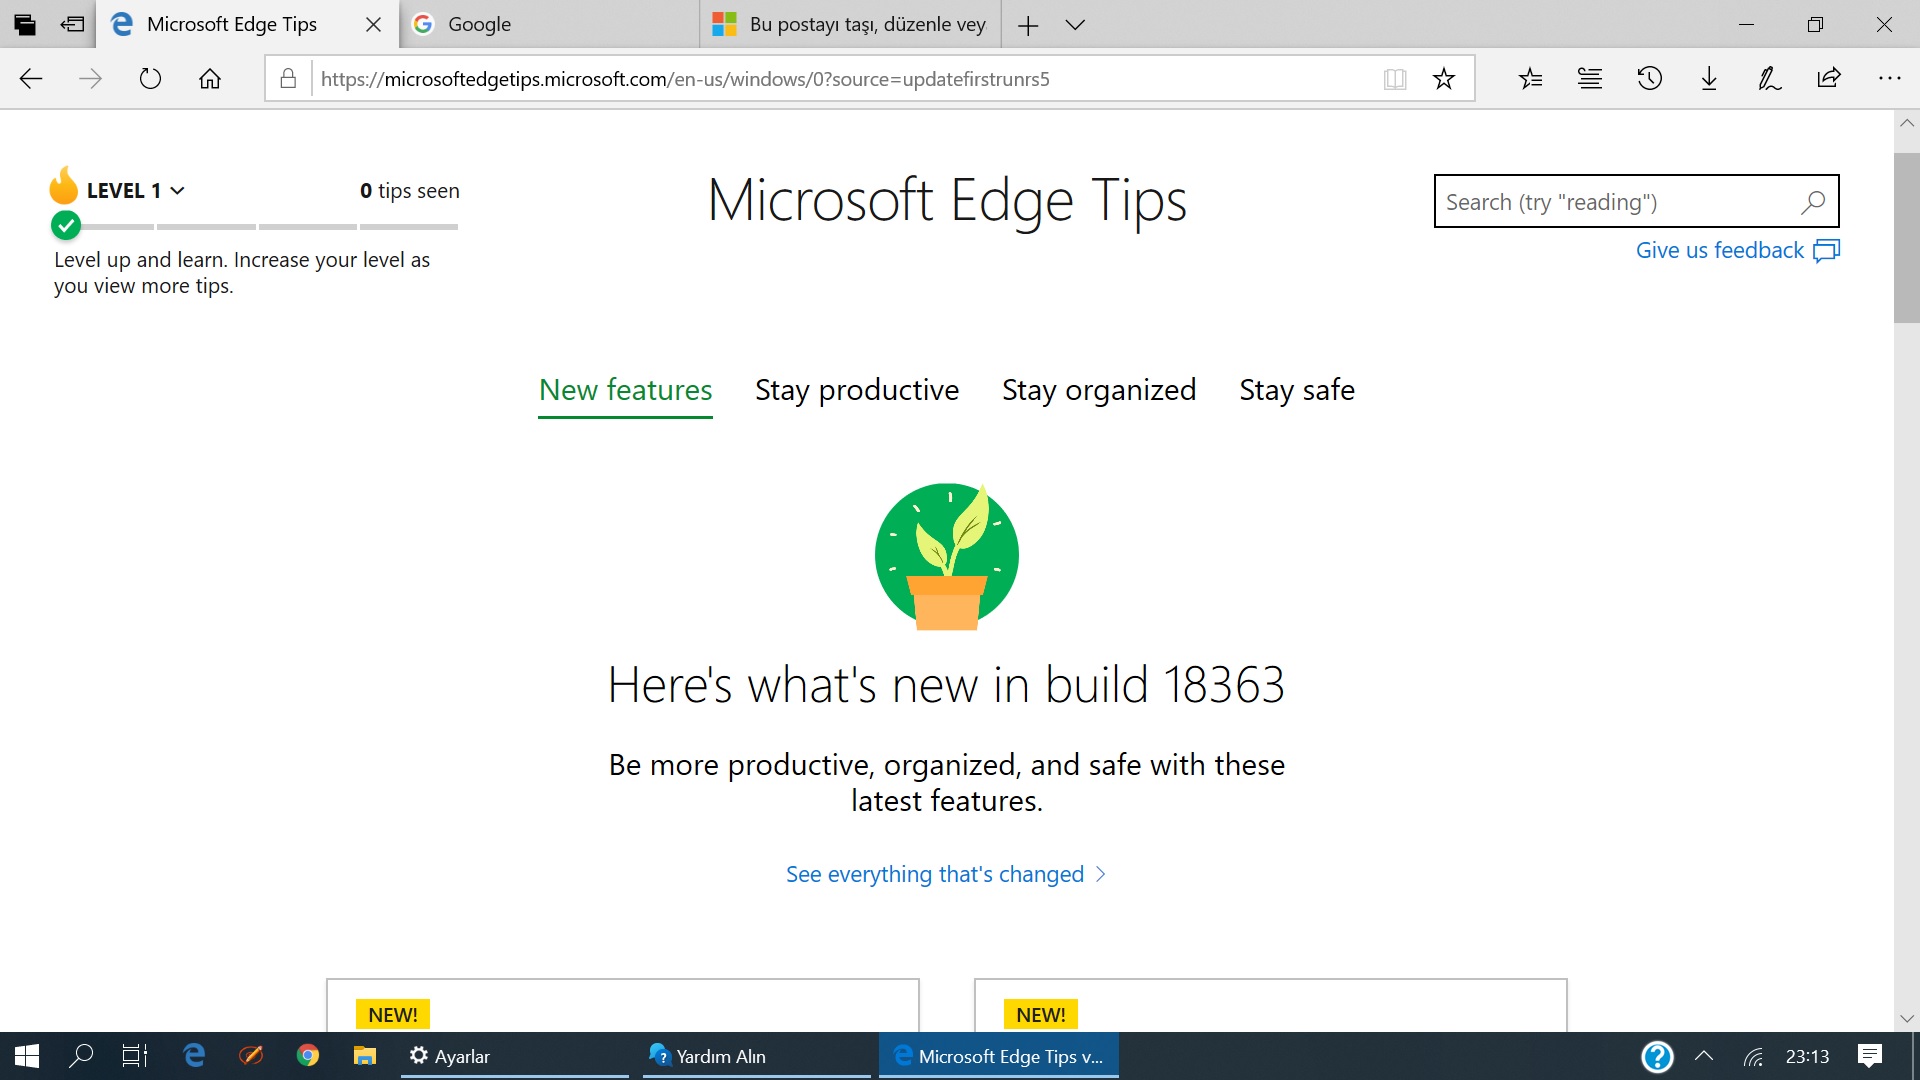Image resolution: width=1920 pixels, height=1080 pixels.
Task: Add notes with the pen icon
Action: click(1769, 79)
